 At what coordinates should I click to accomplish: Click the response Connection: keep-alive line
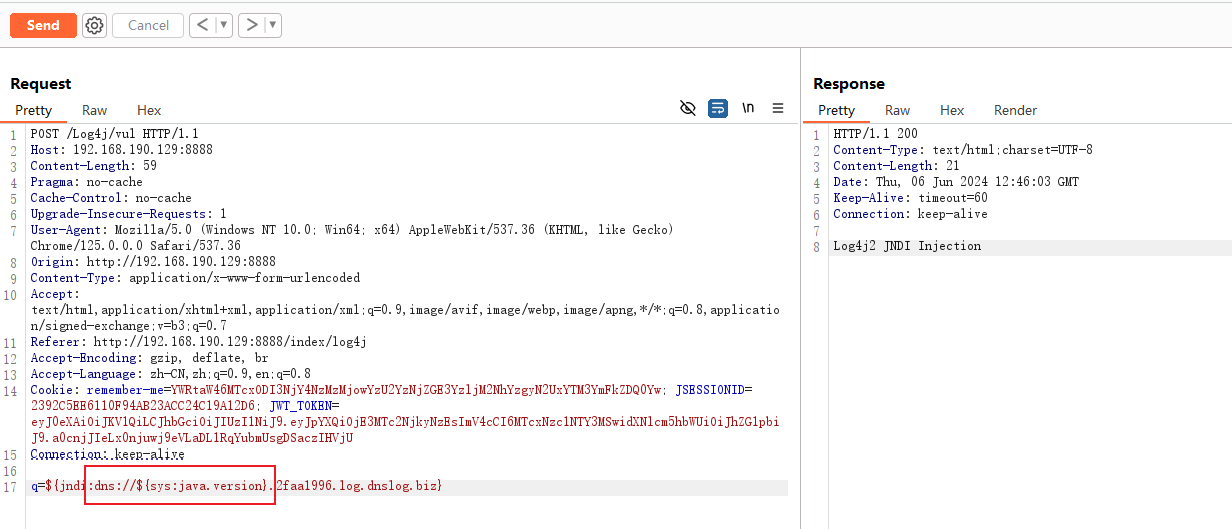pos(910,214)
